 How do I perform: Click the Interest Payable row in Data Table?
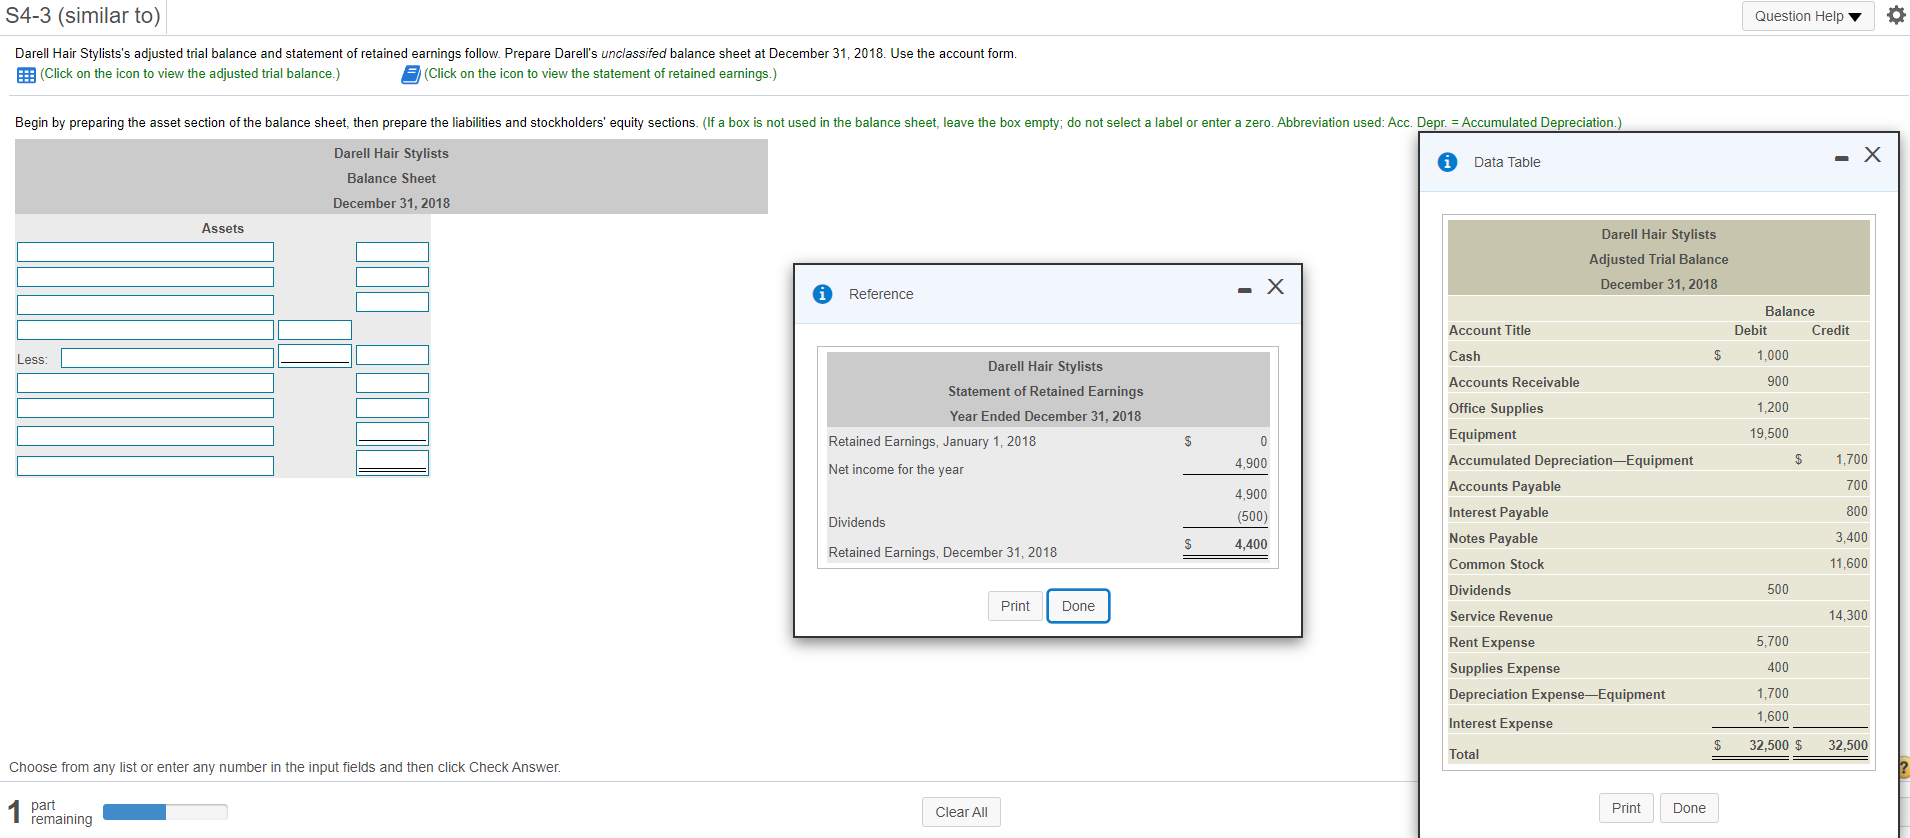(x=1658, y=512)
